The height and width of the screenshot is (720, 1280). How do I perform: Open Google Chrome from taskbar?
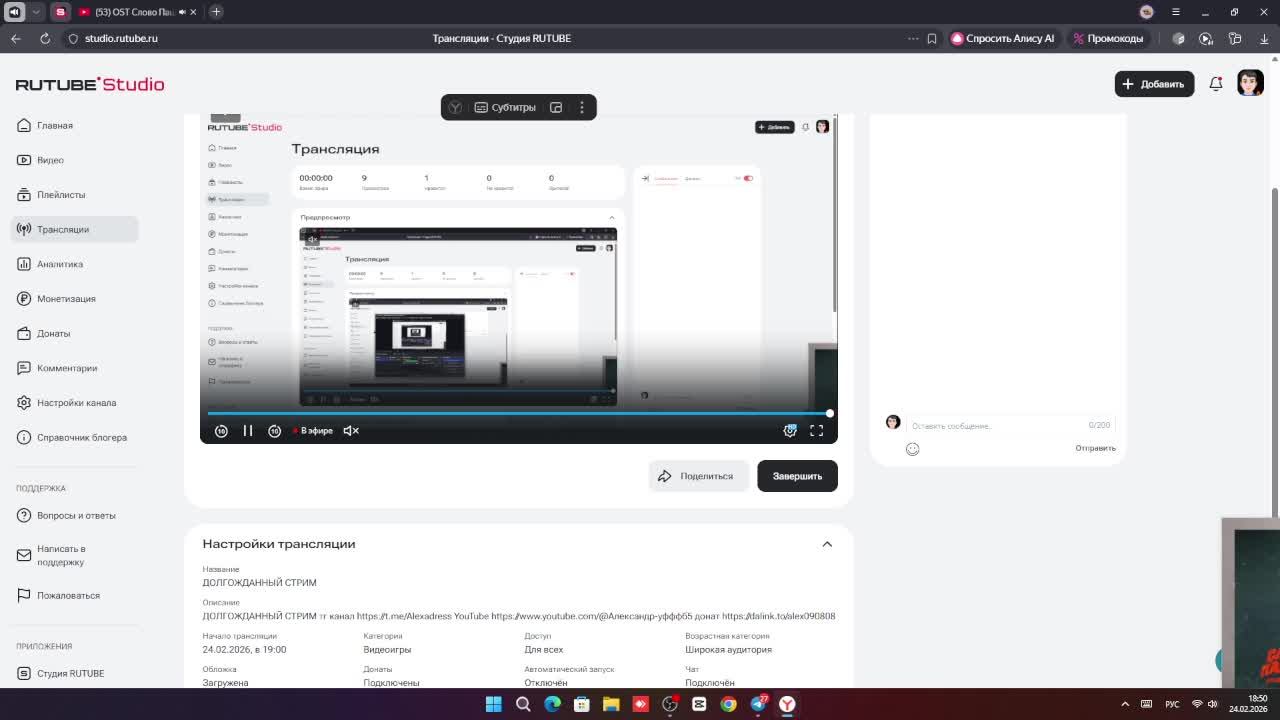(728, 704)
